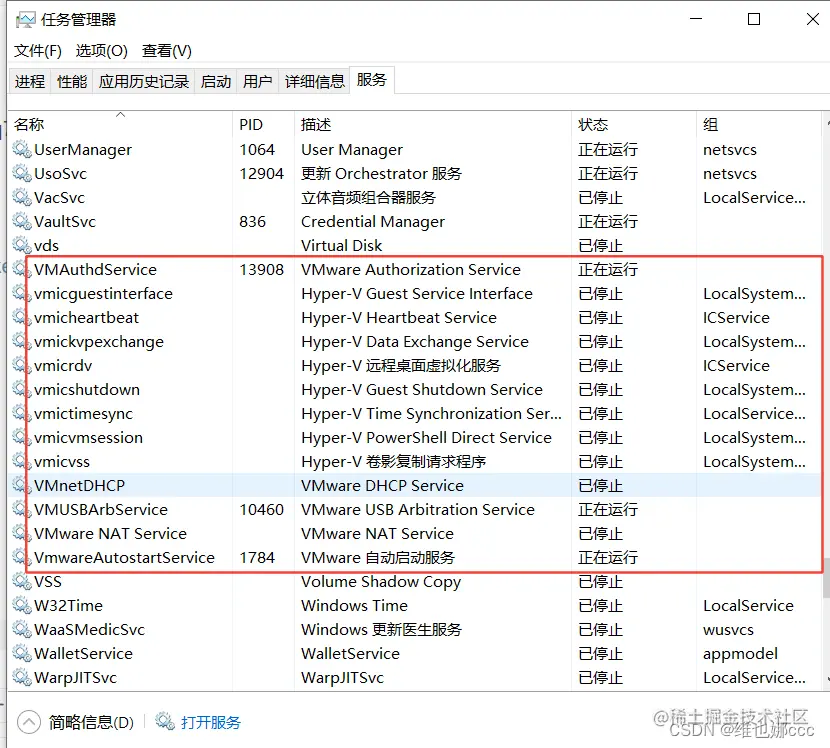Click PID 1784 in VmwareAutostartService row
The height and width of the screenshot is (748, 830).
(257, 557)
